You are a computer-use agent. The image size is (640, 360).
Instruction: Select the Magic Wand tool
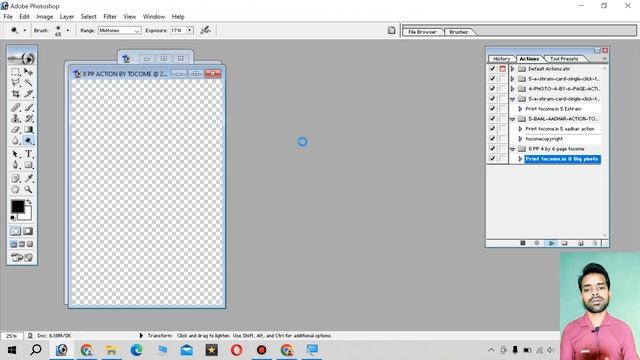(x=28, y=83)
